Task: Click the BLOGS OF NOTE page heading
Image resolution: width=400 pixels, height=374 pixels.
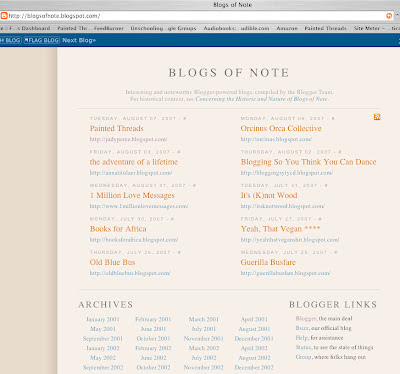Action: (229, 73)
